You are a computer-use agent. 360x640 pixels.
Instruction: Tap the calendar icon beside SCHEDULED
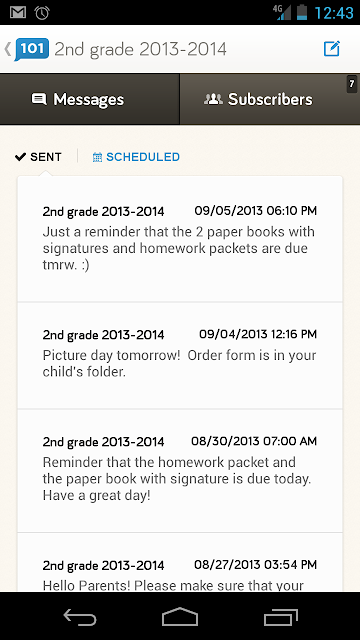(x=97, y=157)
